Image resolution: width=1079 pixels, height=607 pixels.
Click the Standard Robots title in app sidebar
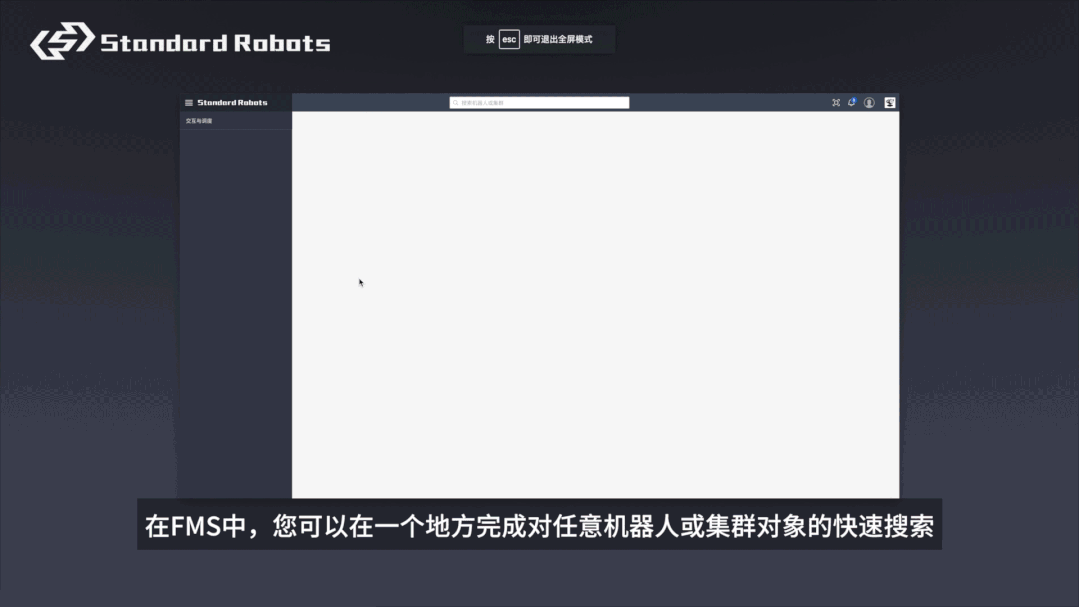[x=233, y=103]
